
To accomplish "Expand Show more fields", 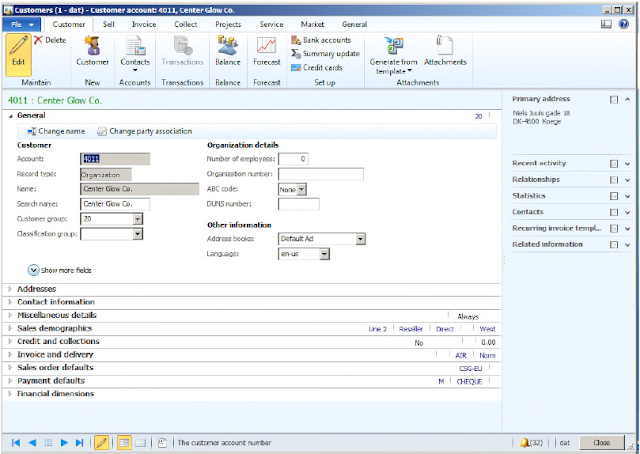I will (x=60, y=270).
